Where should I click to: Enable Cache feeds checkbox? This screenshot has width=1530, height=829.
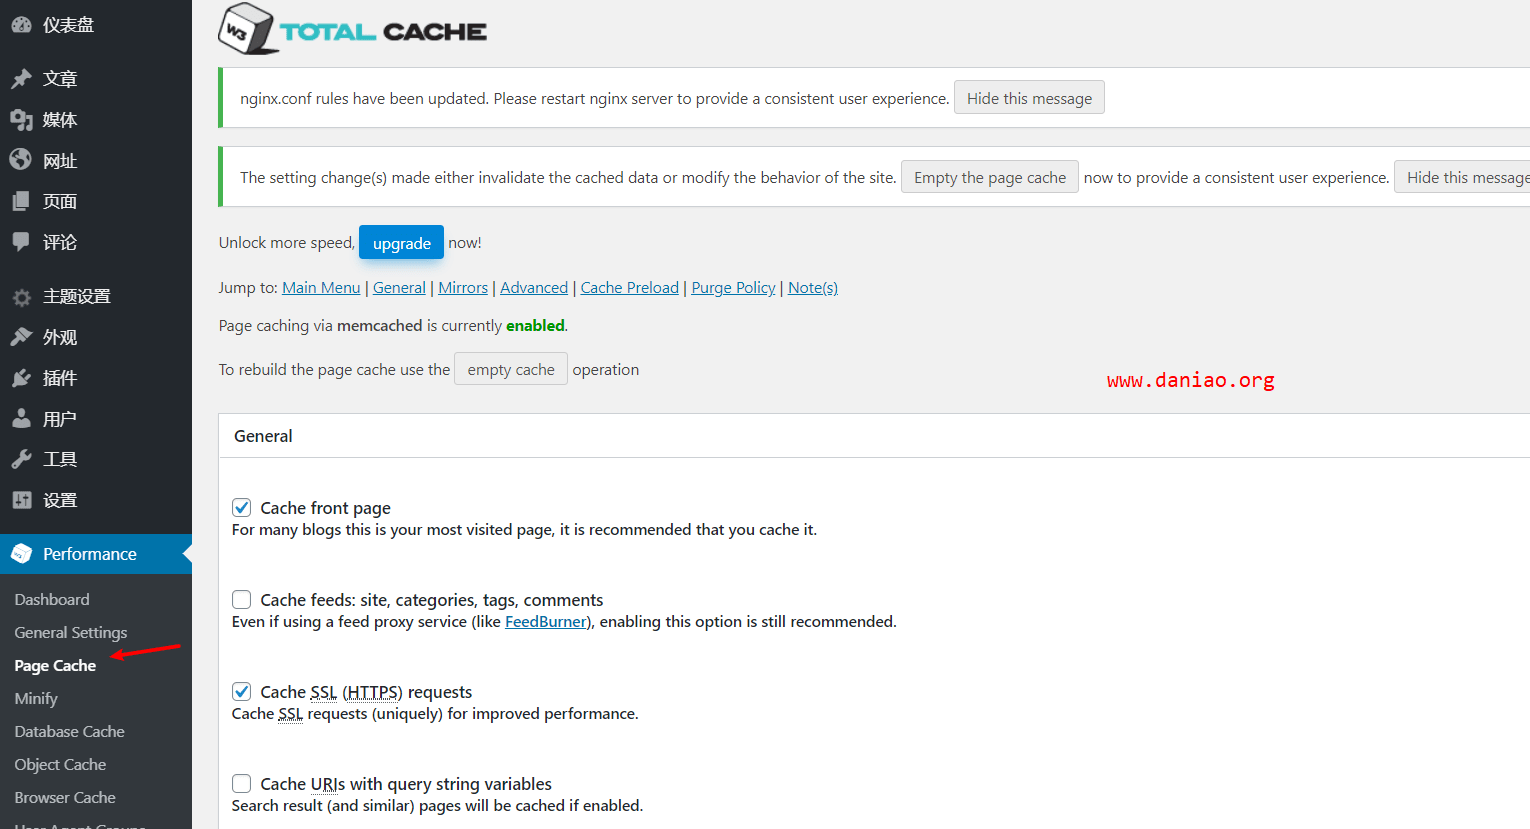241,599
